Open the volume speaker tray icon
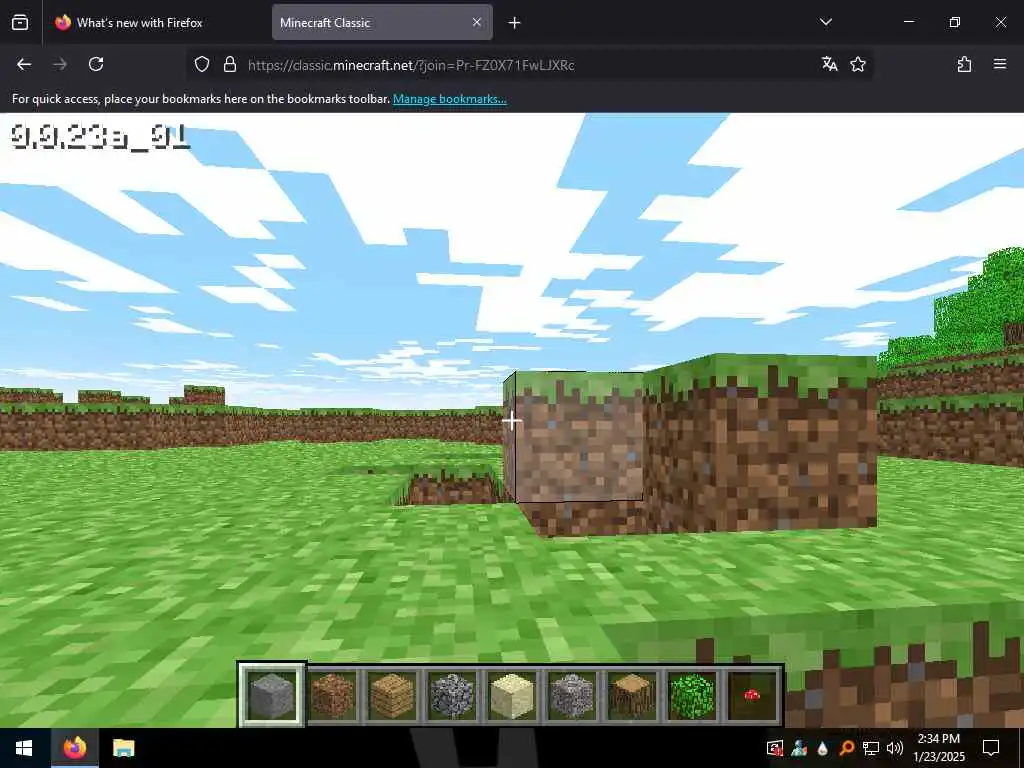This screenshot has height=768, width=1024. point(895,748)
